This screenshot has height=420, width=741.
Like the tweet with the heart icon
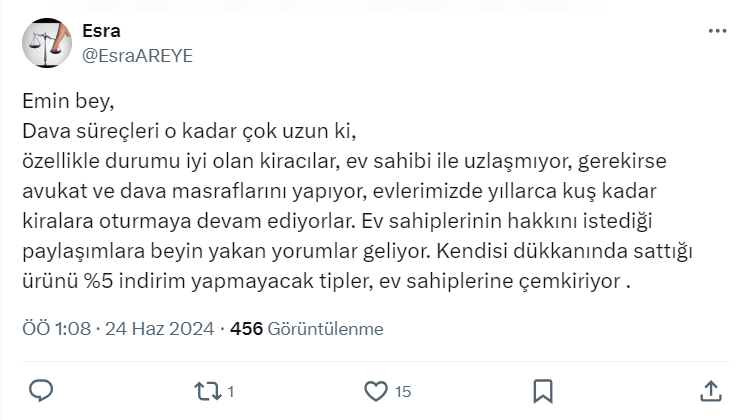(376, 390)
